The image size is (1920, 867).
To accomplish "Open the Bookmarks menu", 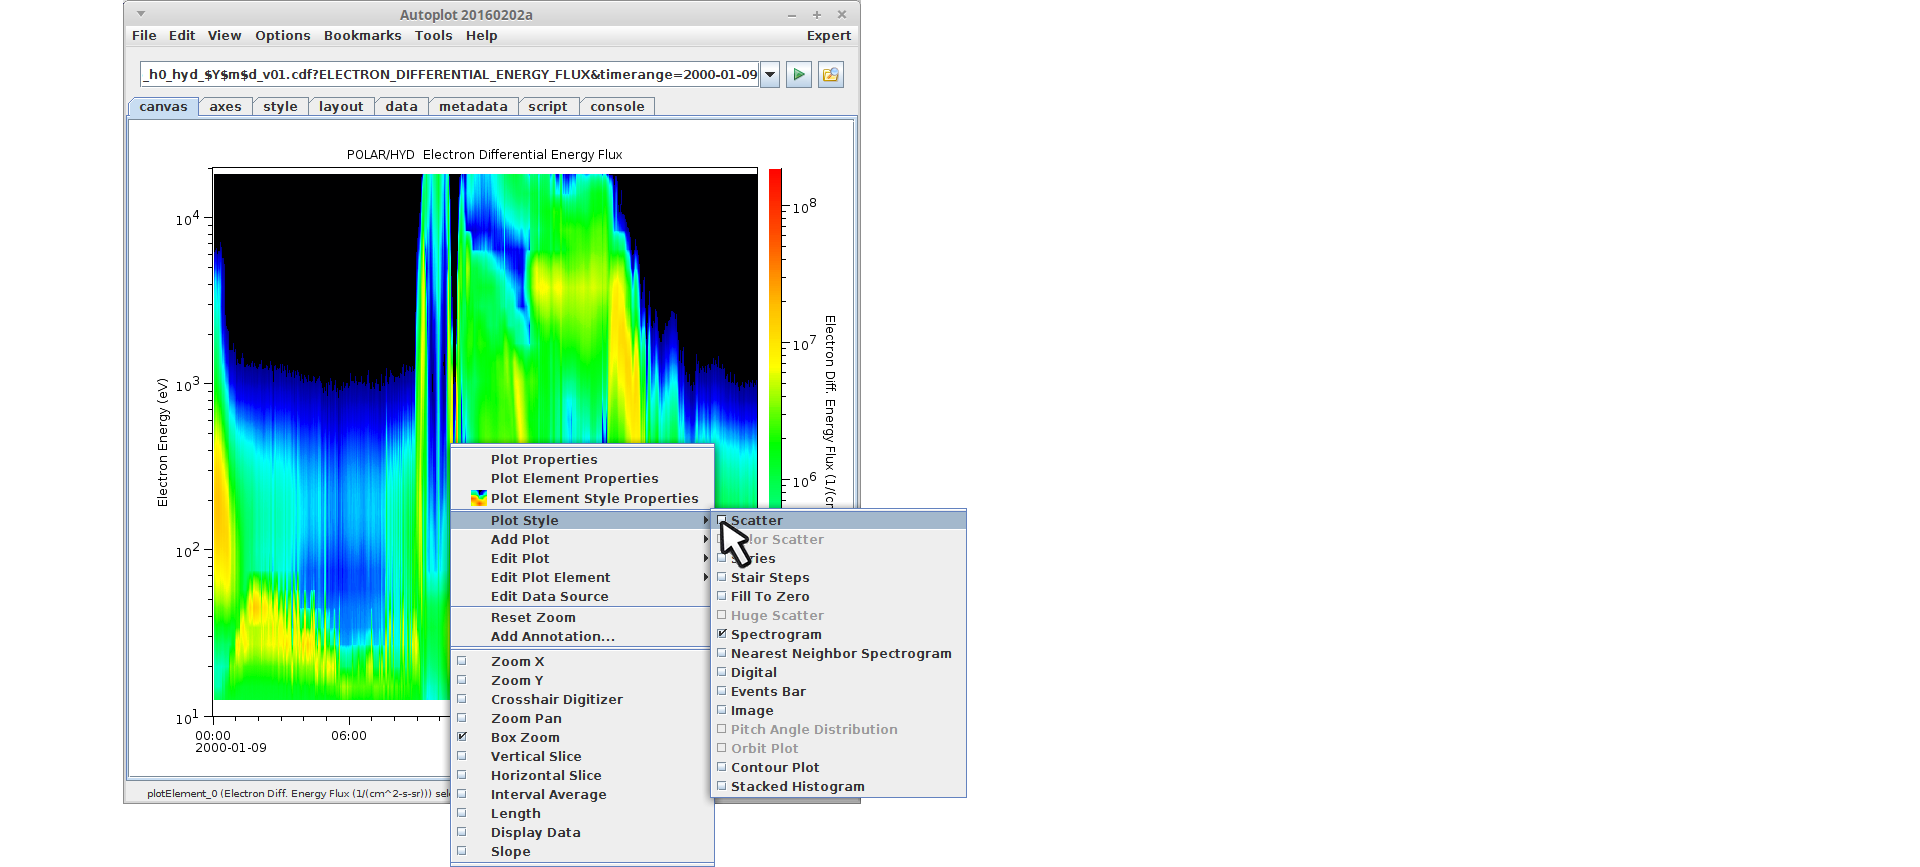I will pos(362,35).
